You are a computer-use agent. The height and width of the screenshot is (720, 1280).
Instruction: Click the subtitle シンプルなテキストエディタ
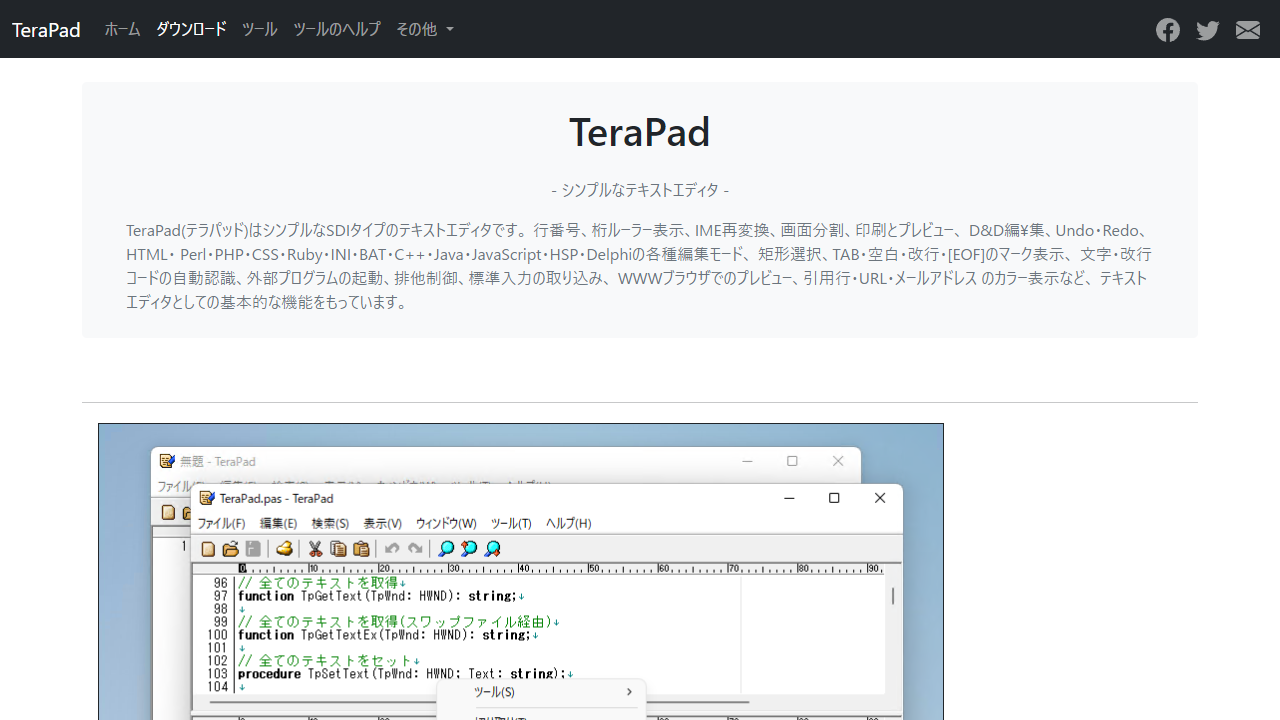point(640,190)
